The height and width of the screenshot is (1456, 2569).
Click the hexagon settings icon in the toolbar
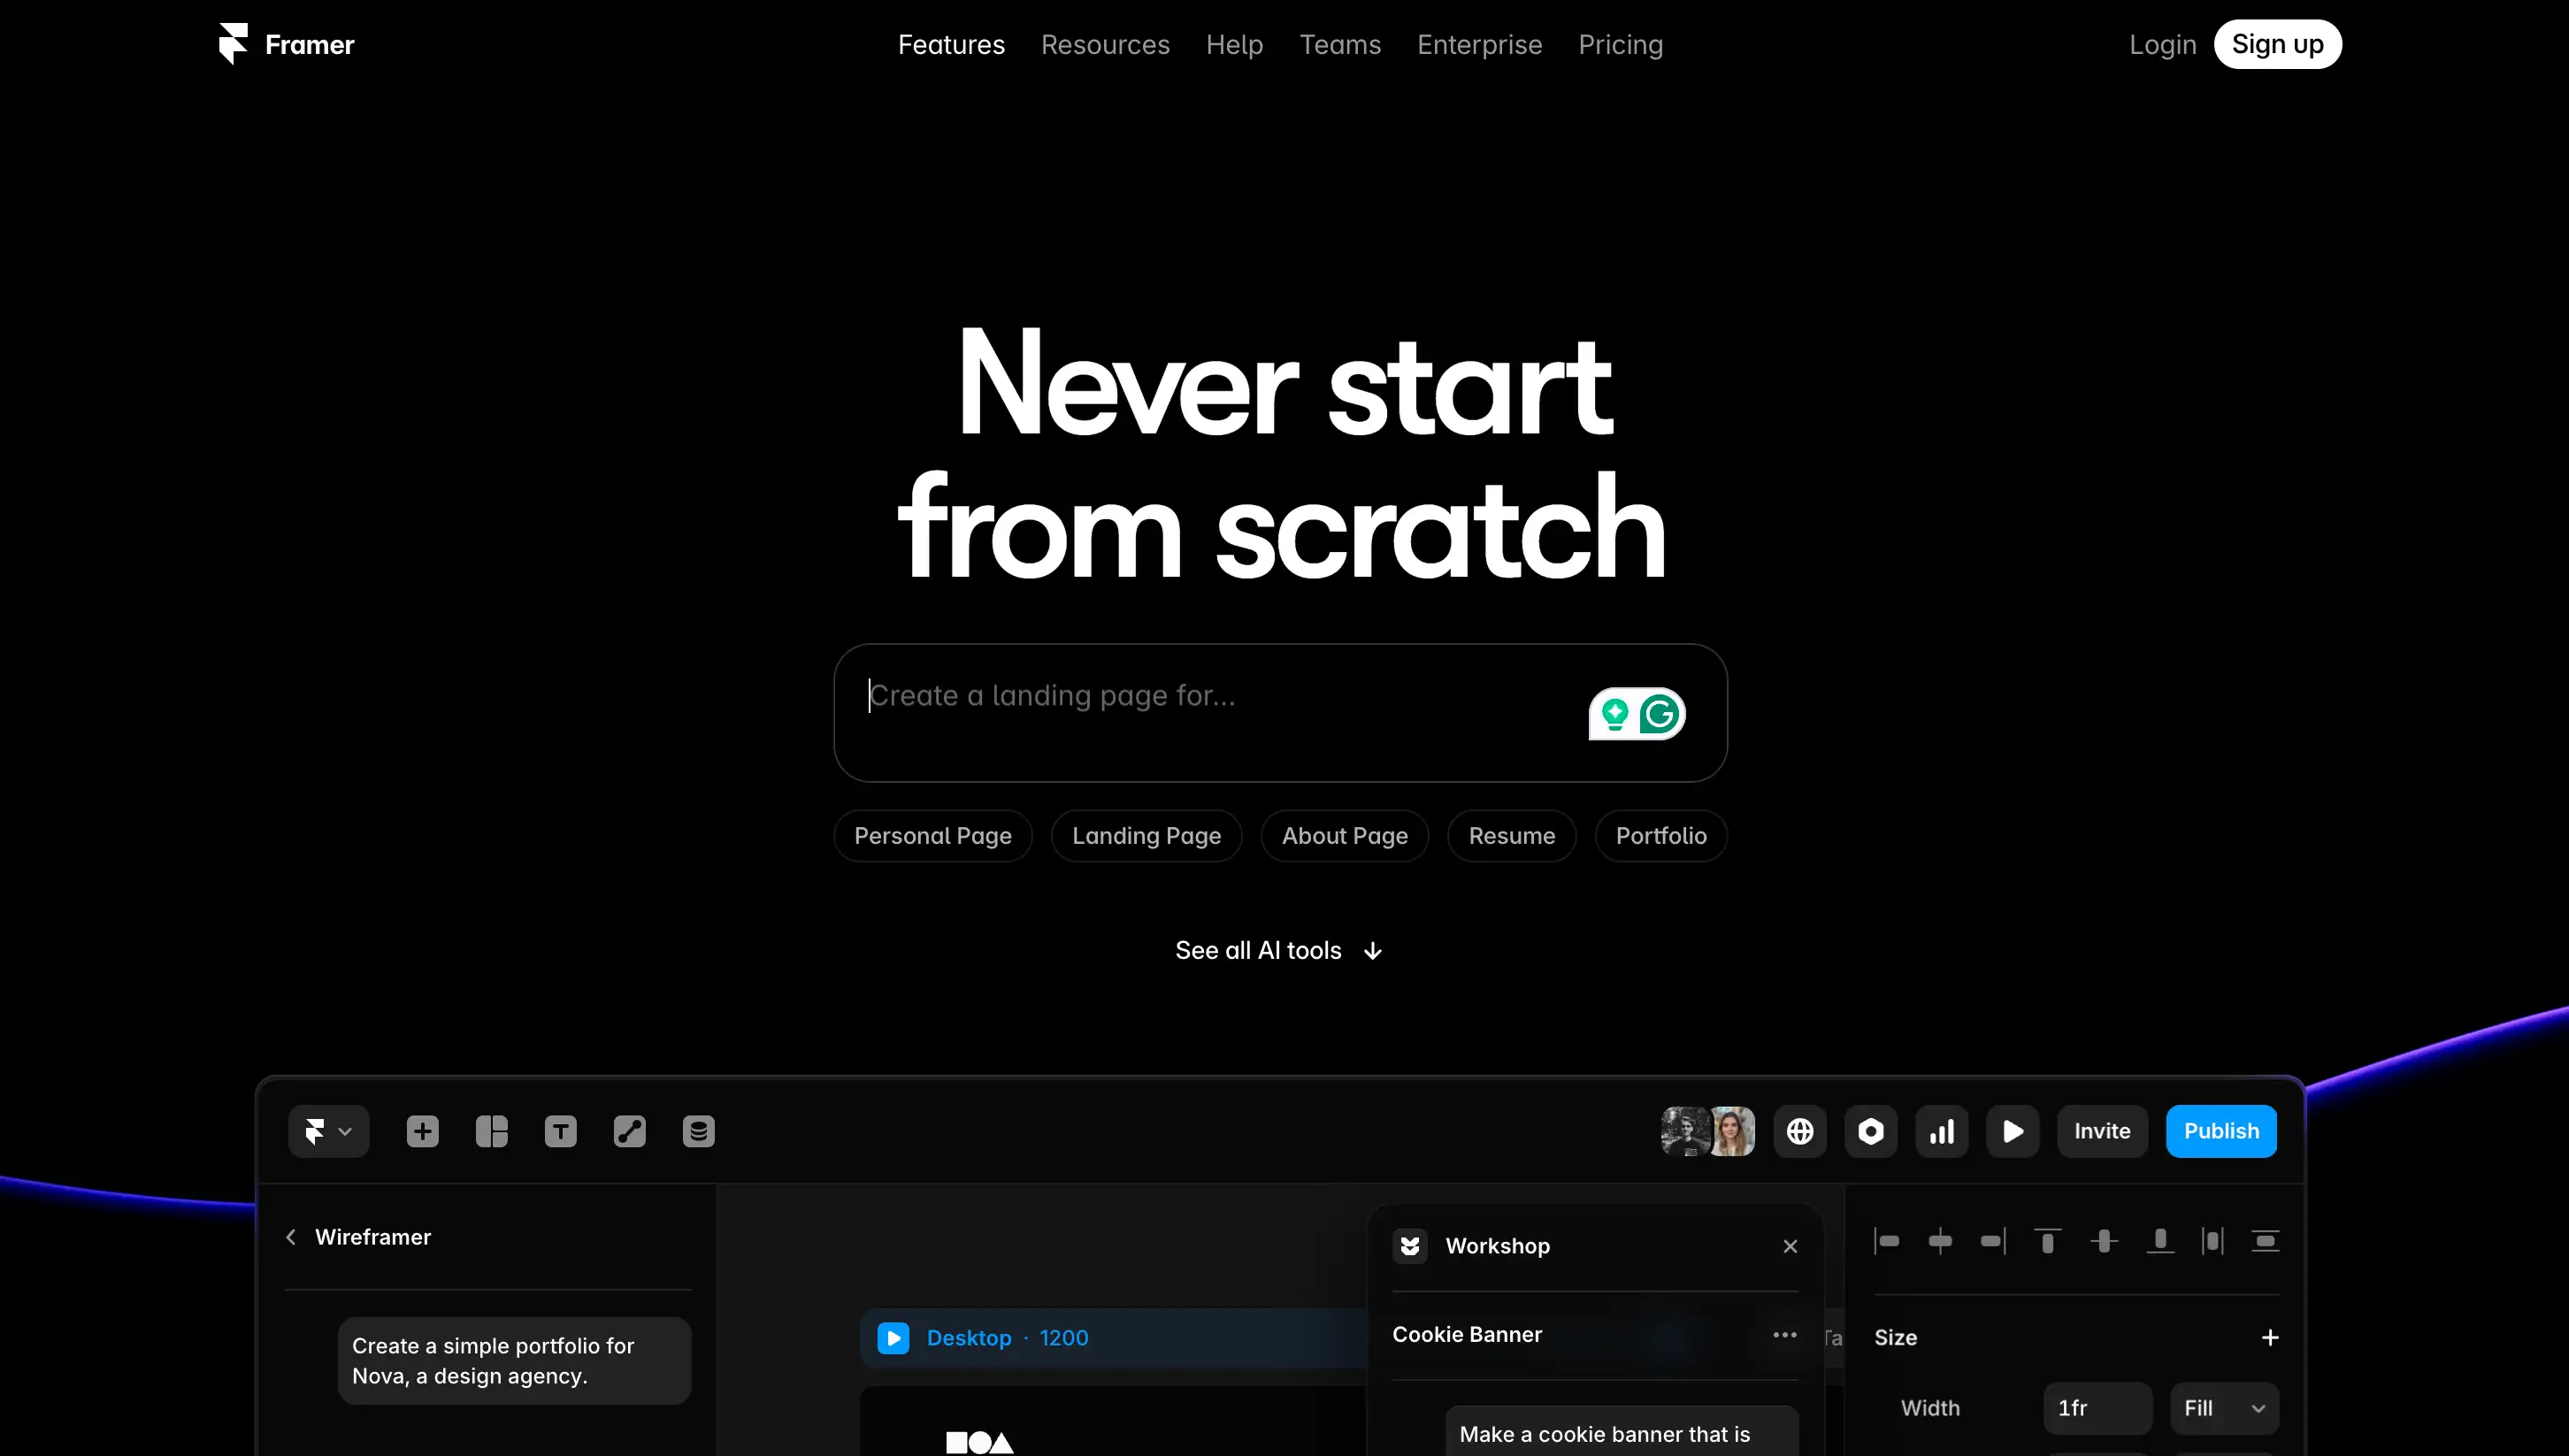click(x=1870, y=1131)
